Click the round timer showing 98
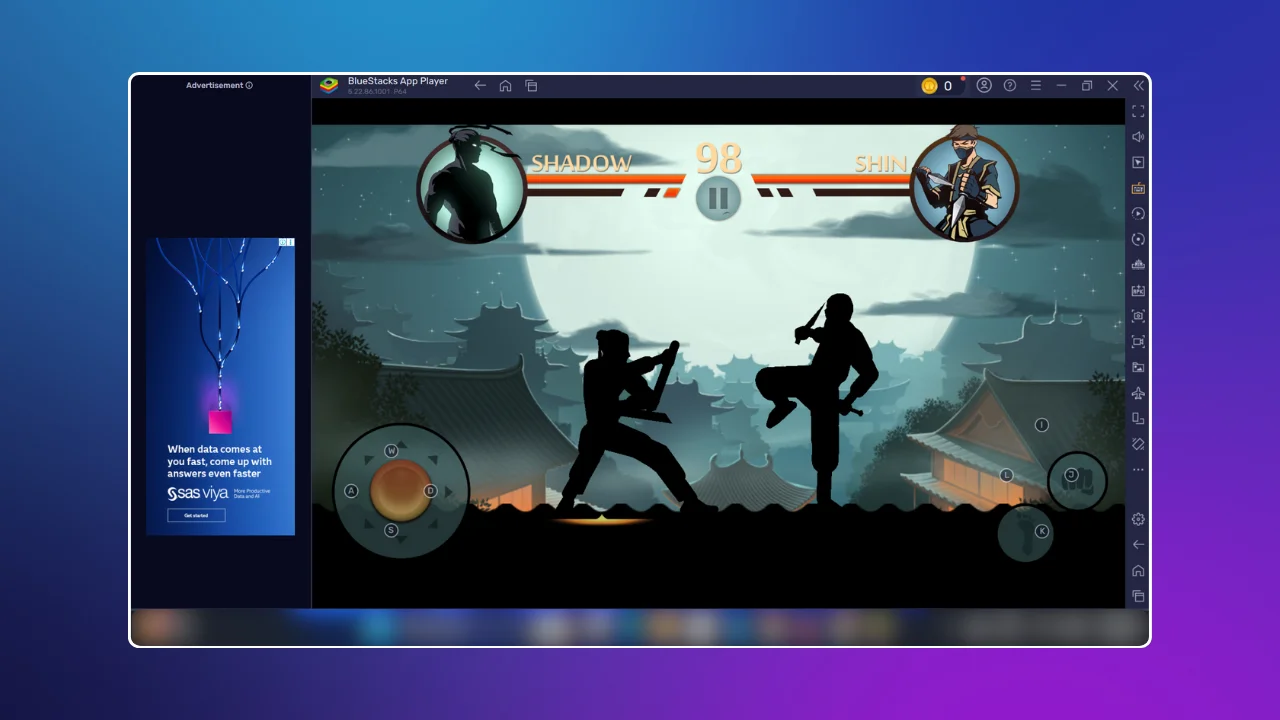Image resolution: width=1280 pixels, height=720 pixels. (719, 159)
